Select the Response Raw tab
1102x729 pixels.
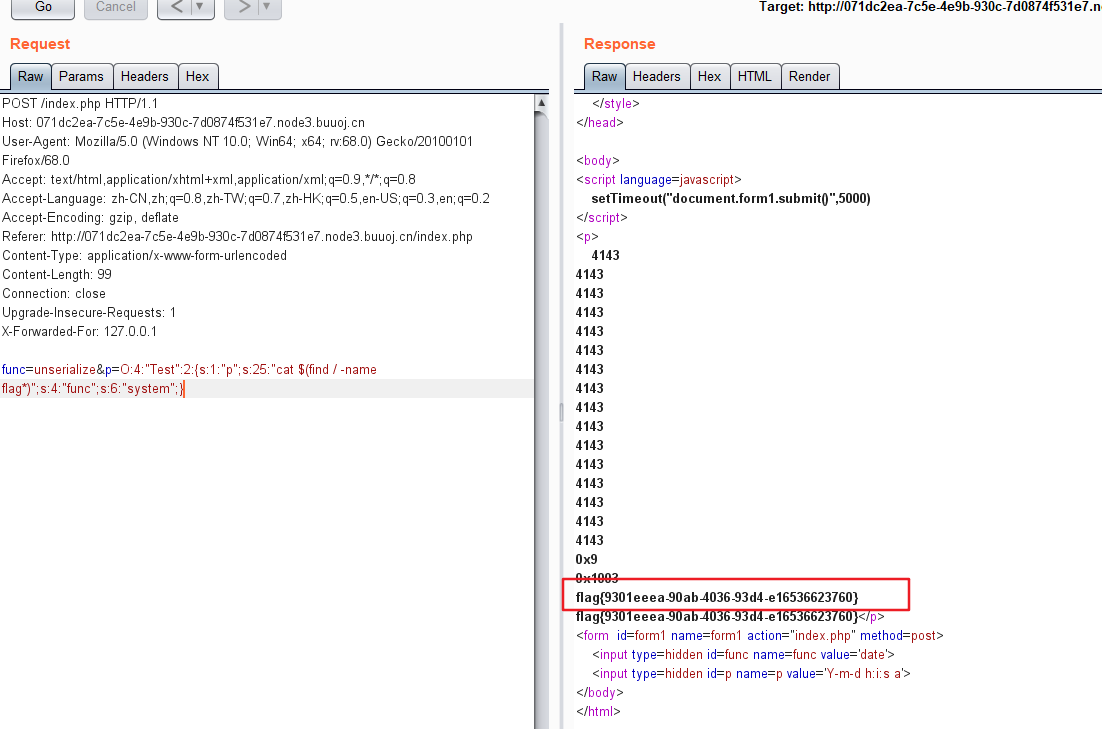[604, 77]
